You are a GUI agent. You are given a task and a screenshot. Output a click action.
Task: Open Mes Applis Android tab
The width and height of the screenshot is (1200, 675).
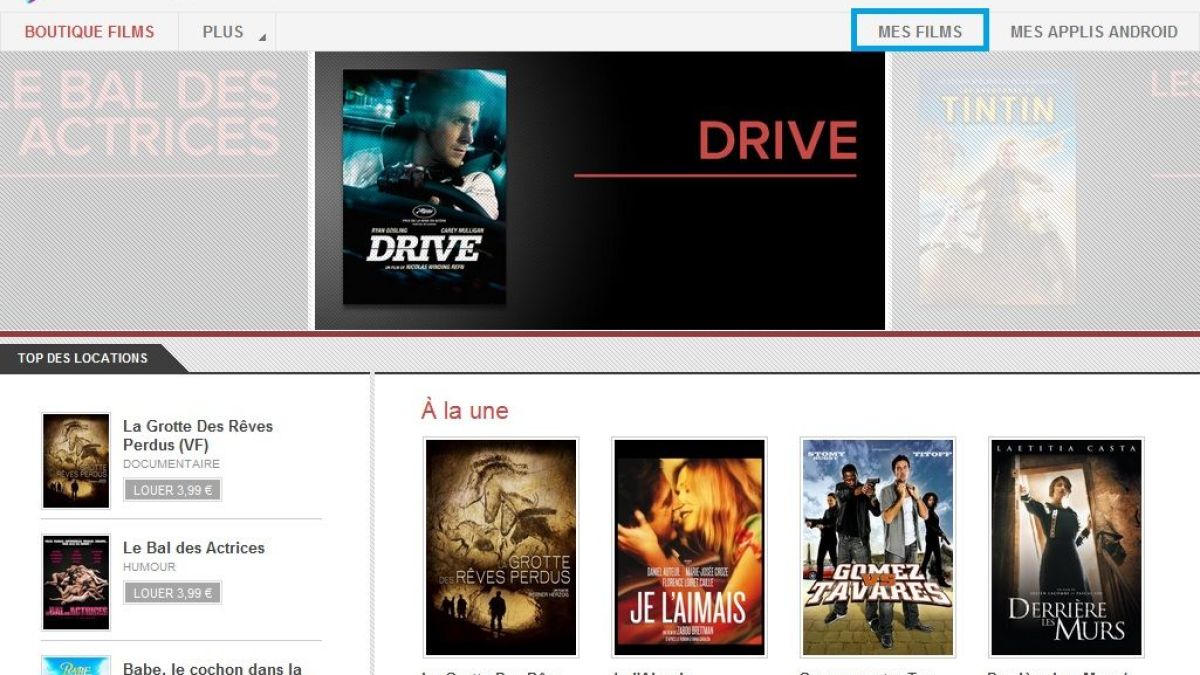(1093, 32)
